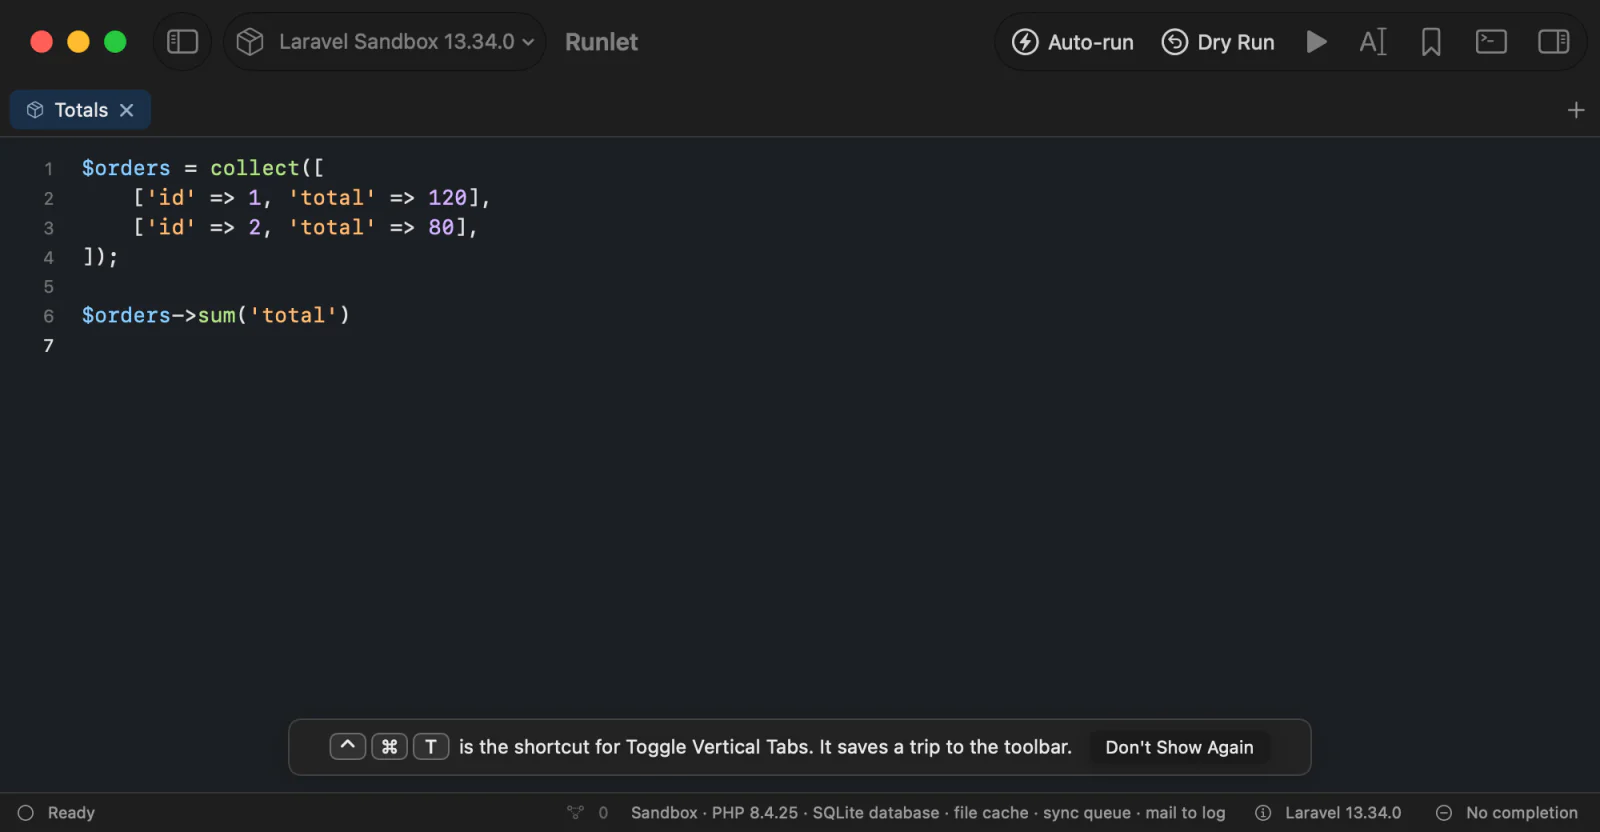Image resolution: width=1600 pixels, height=832 pixels.
Task: Toggle the left sidebar panel
Action: [x=182, y=42]
